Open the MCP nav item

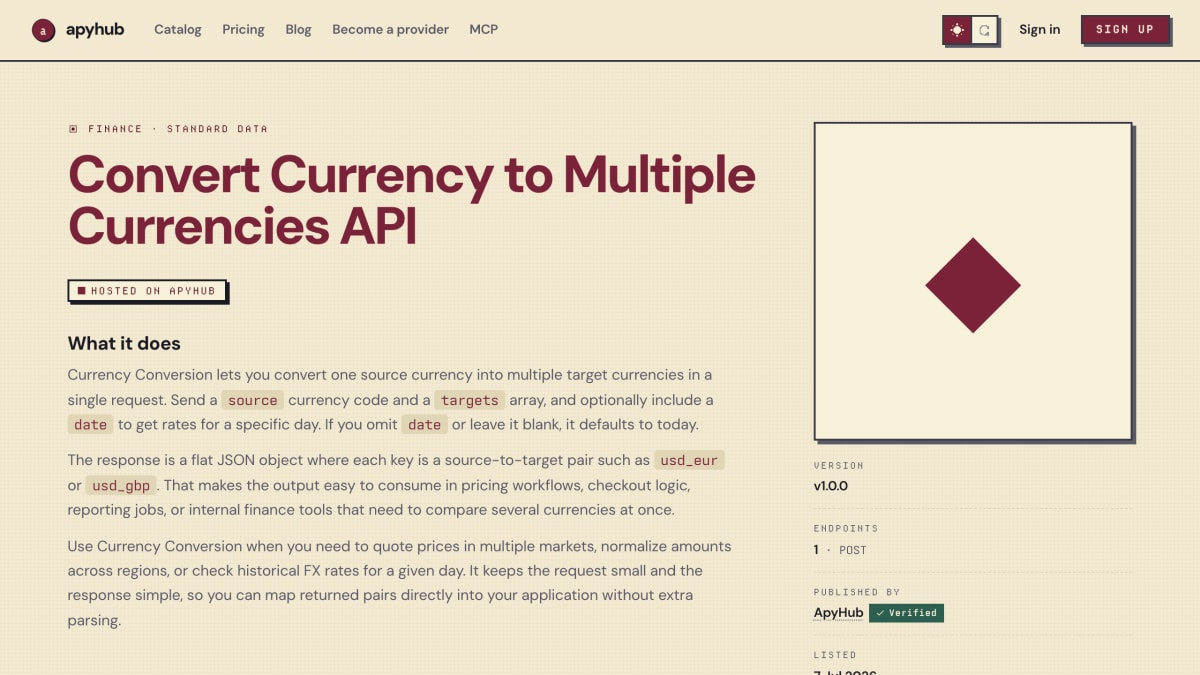click(484, 29)
